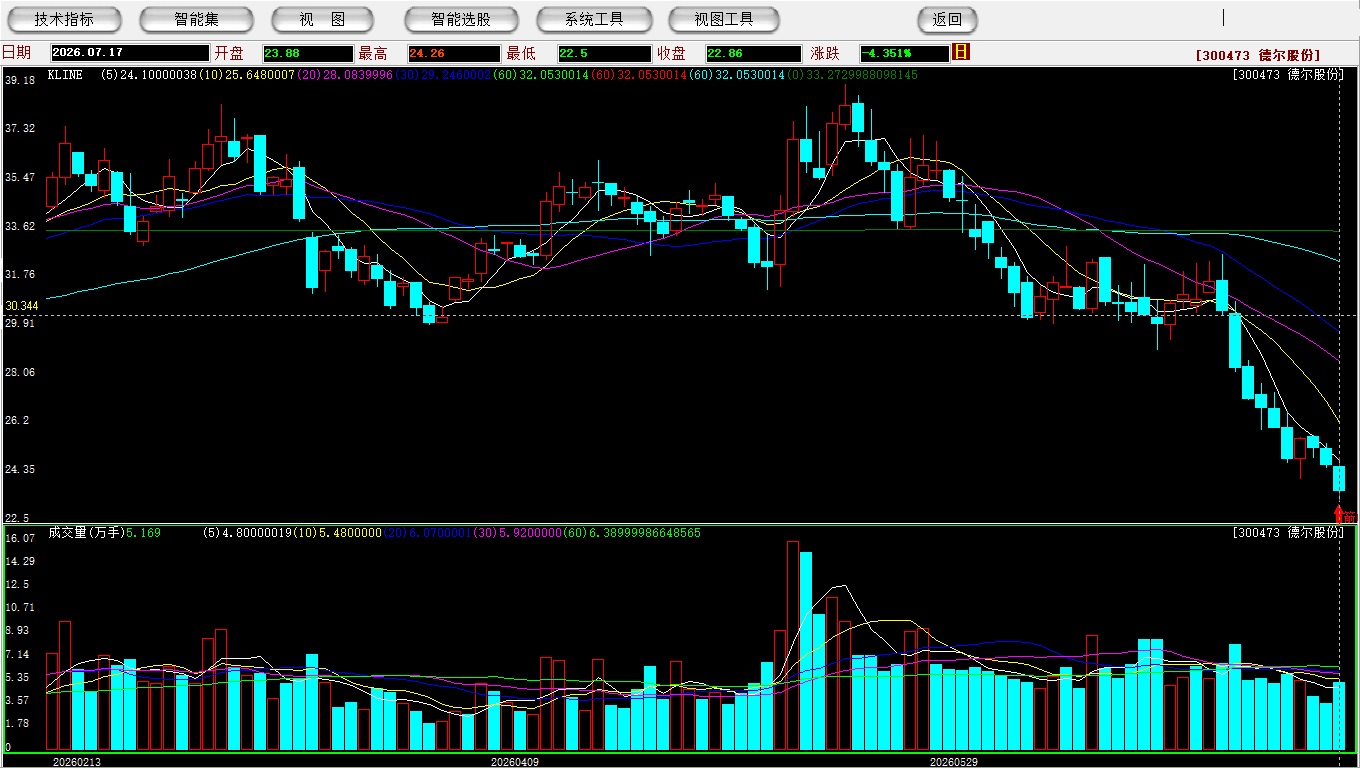The image size is (1360, 768).
Task: Click the KLINE indicator label
Action: click(x=65, y=75)
